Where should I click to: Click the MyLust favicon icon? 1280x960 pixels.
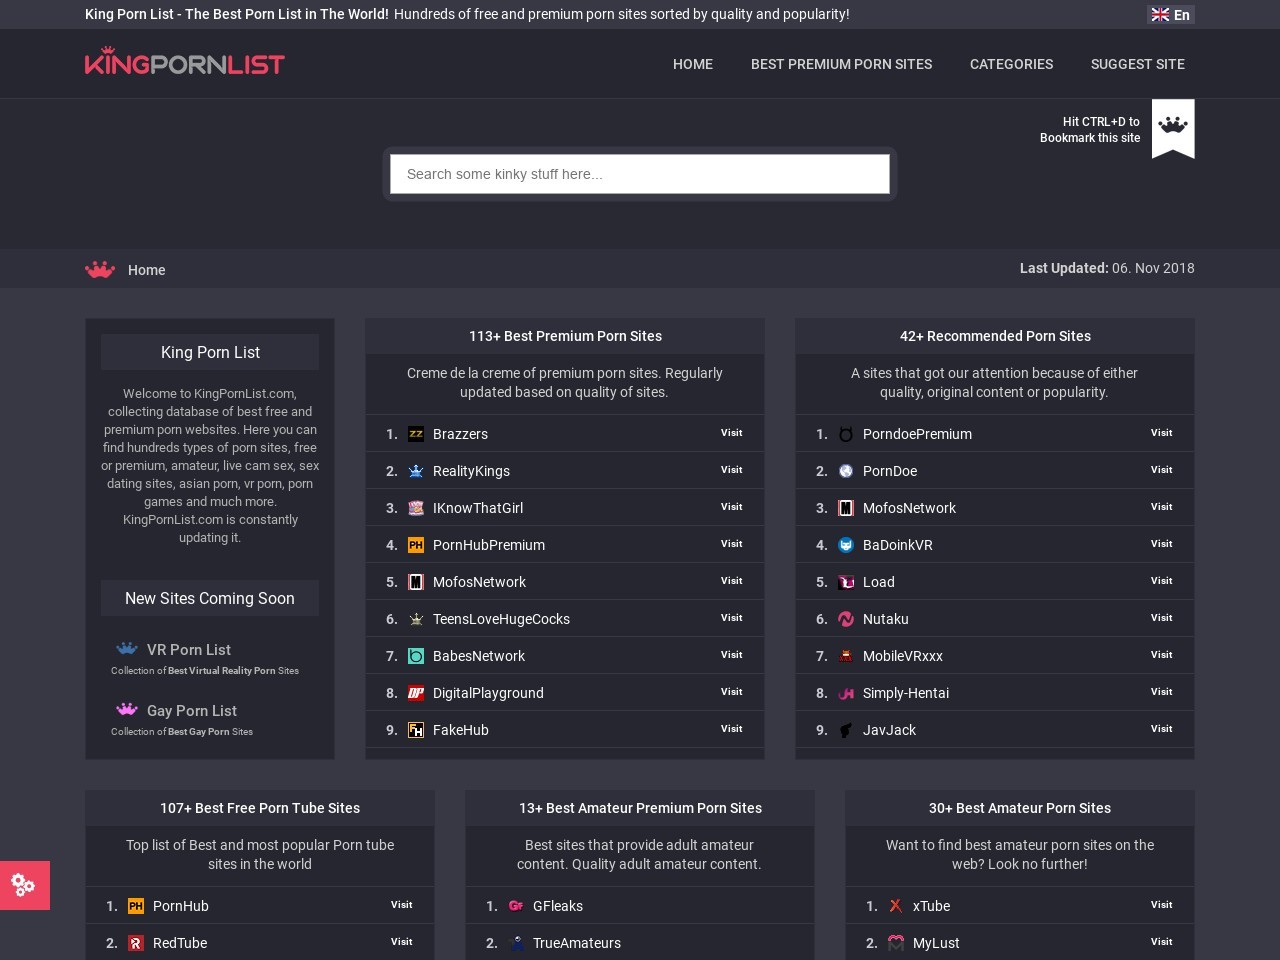tap(896, 943)
